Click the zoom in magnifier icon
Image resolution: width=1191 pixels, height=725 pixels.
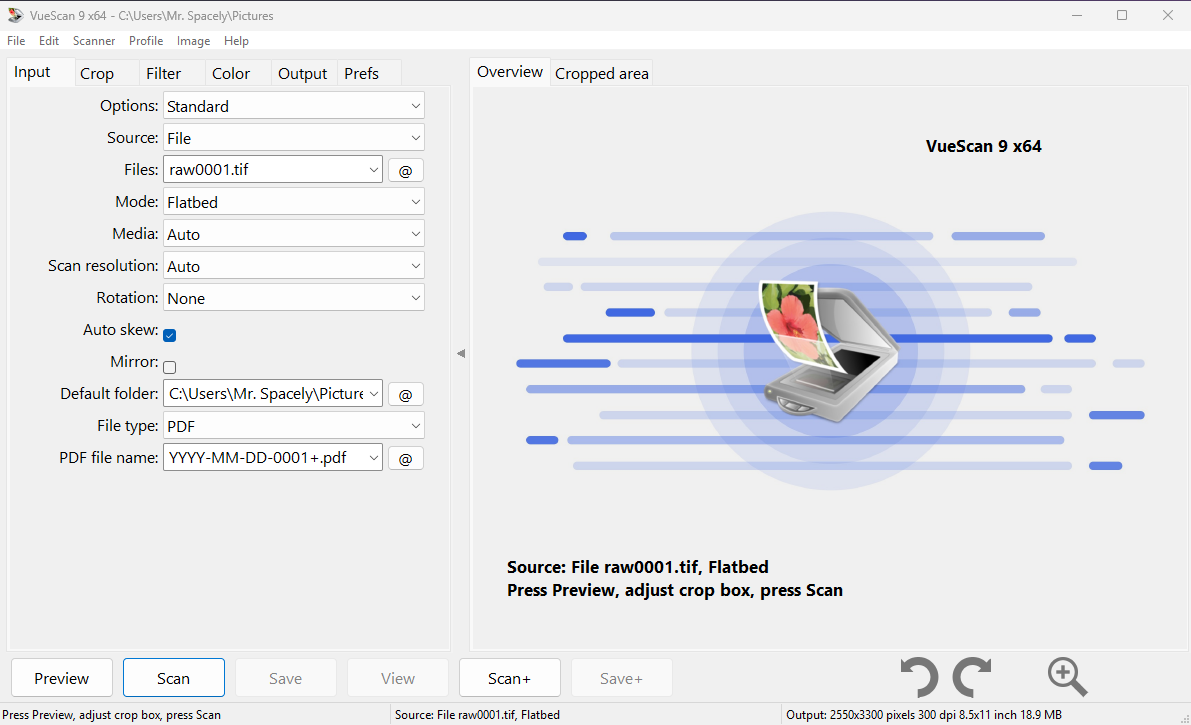pos(1067,676)
